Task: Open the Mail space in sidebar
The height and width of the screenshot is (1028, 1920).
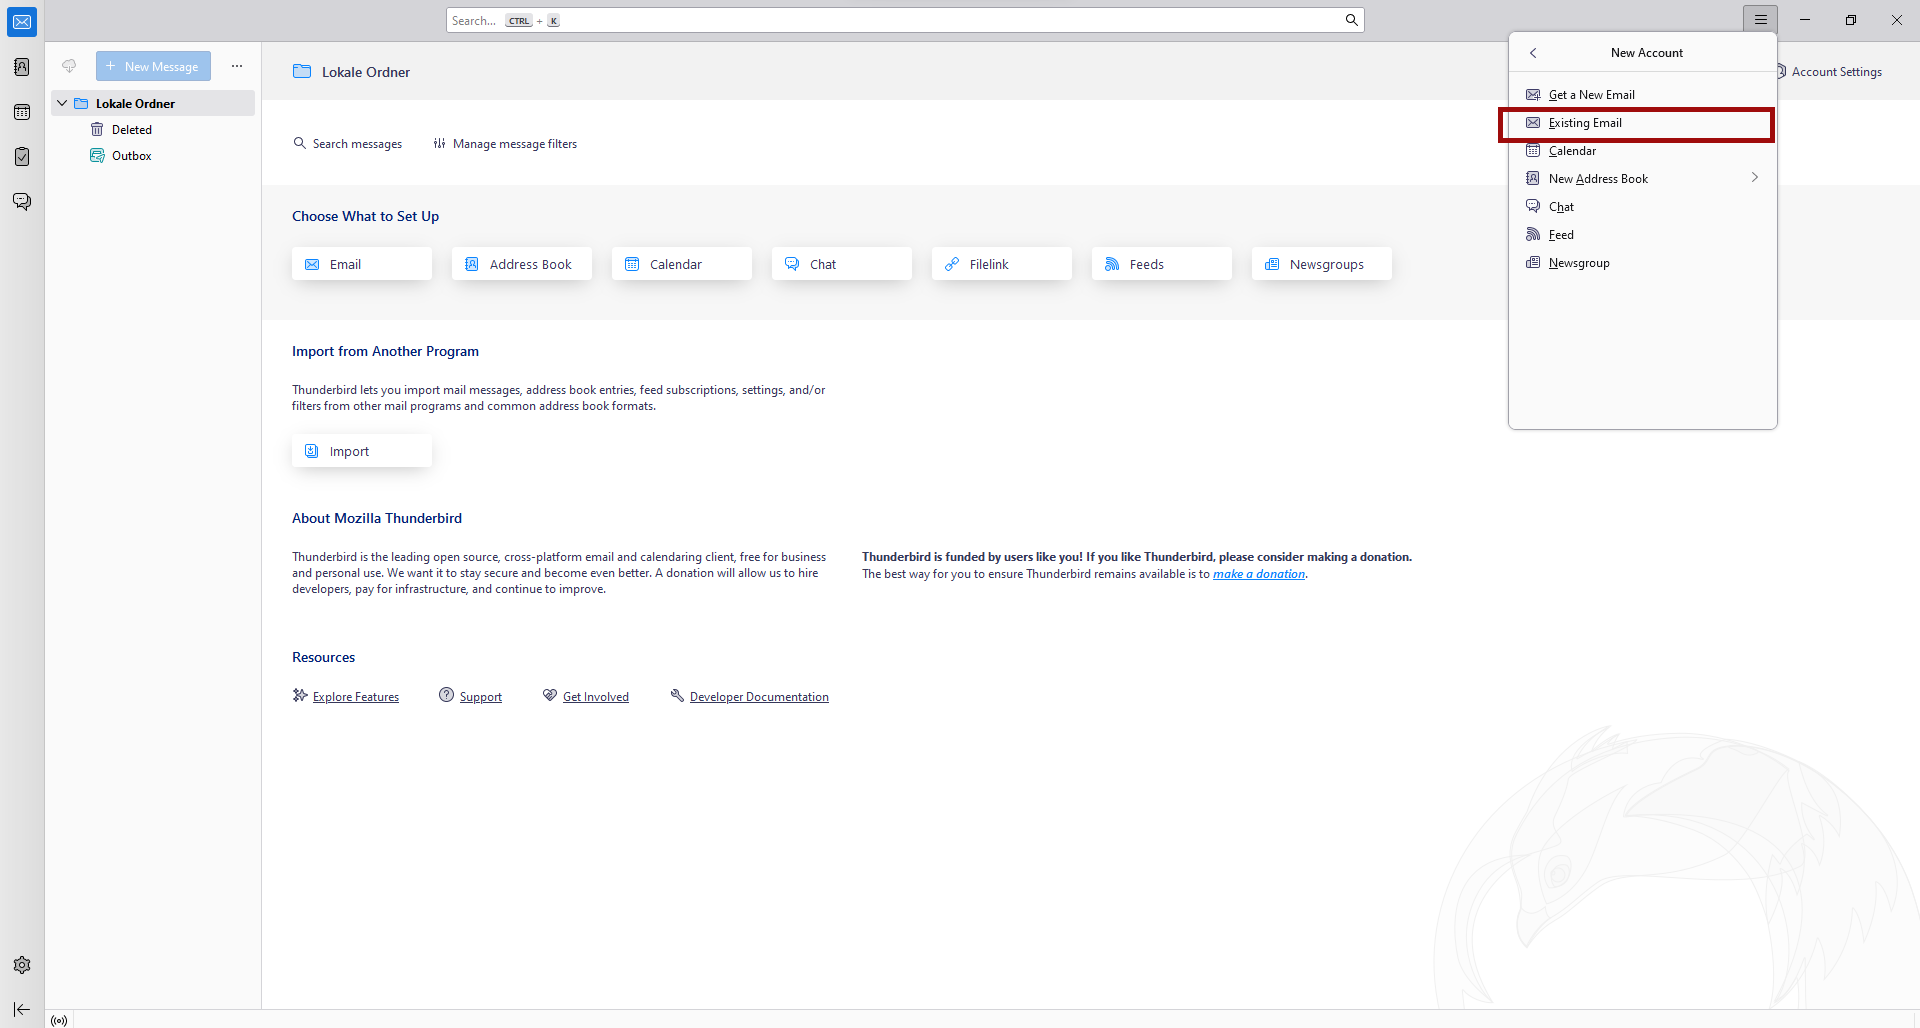Action: coord(22,22)
